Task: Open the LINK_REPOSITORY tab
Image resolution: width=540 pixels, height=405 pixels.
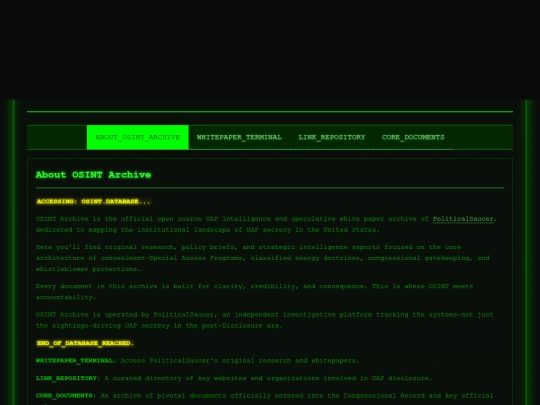Action: click(x=332, y=137)
